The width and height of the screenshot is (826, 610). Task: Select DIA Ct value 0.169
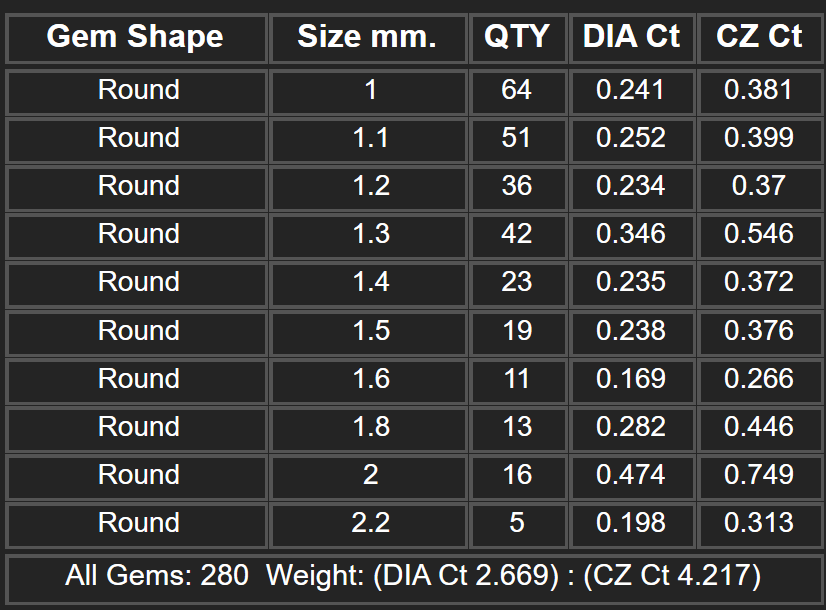click(632, 380)
